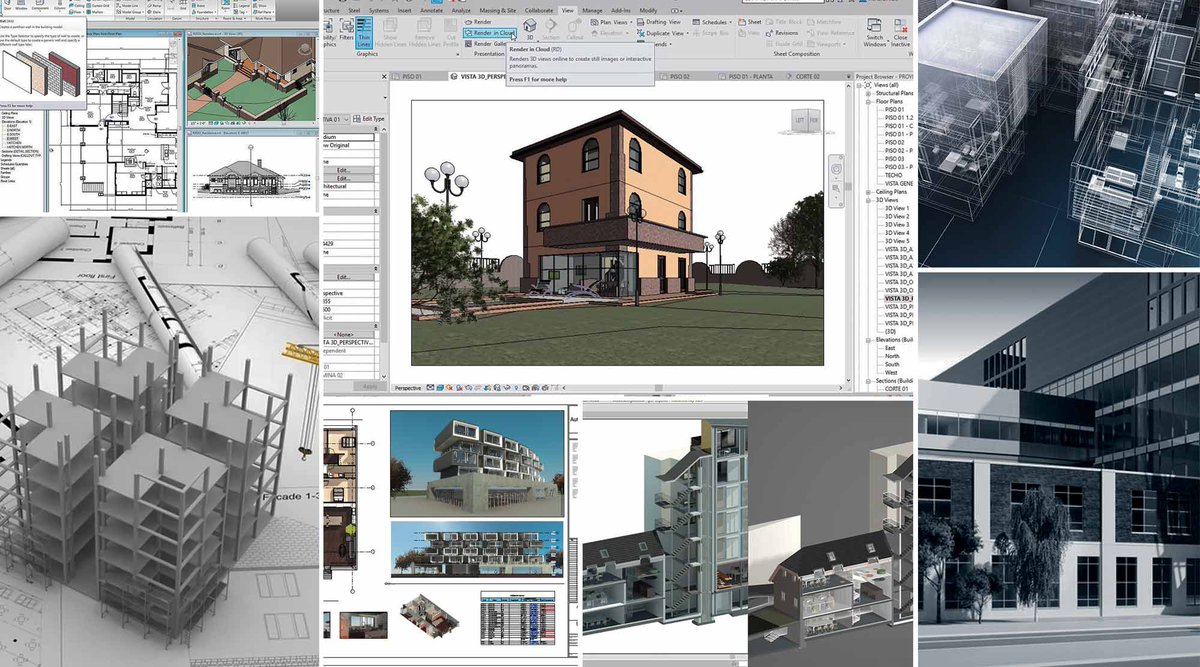This screenshot has height=667, width=1200.
Task: Open the type selector dropdown beside Edit Type
Action: [x=346, y=119]
